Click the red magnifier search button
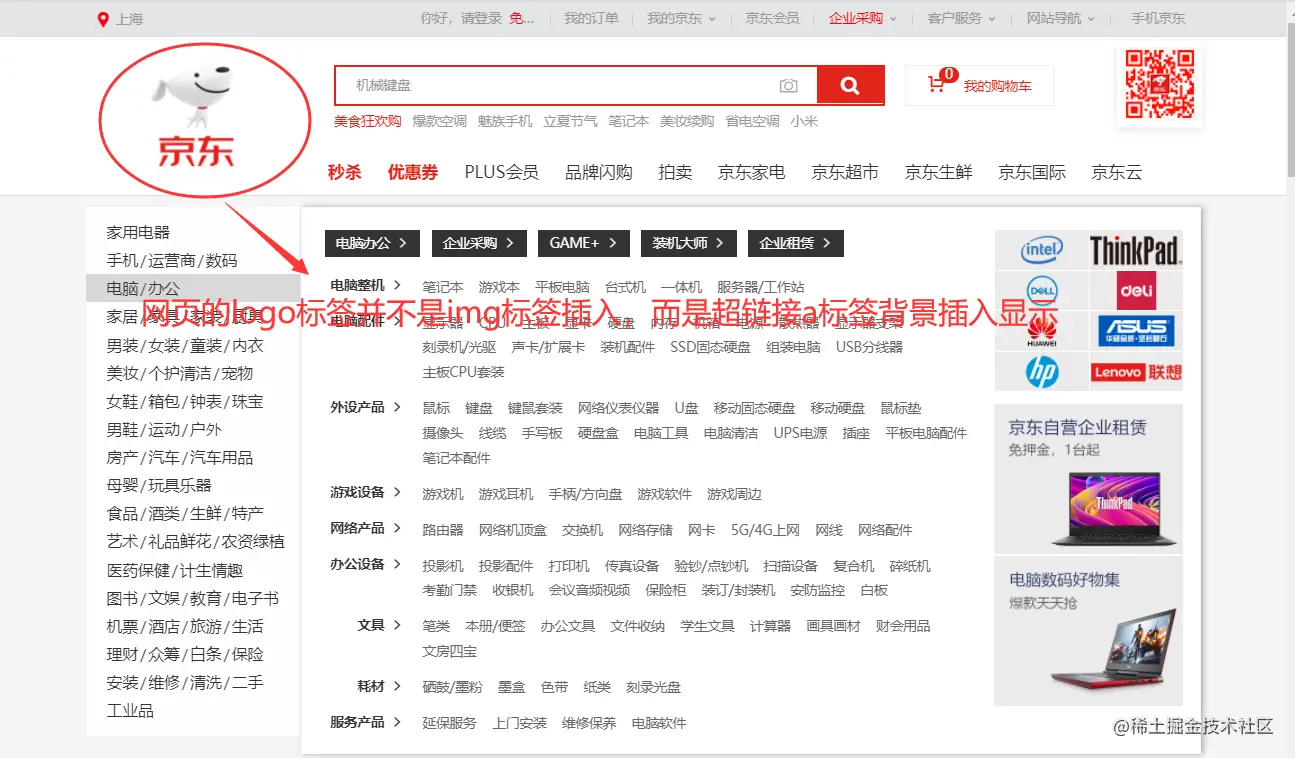The image size is (1295, 758). (x=850, y=85)
